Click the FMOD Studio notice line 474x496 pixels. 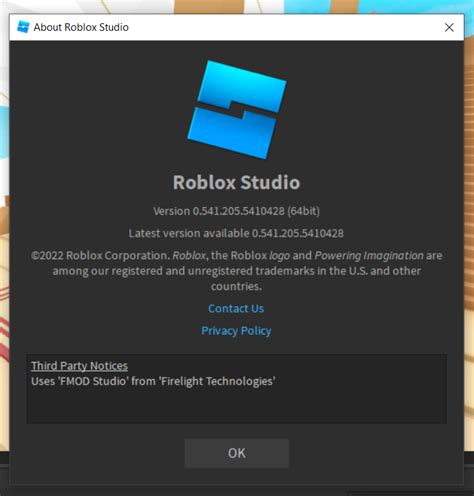(x=153, y=381)
